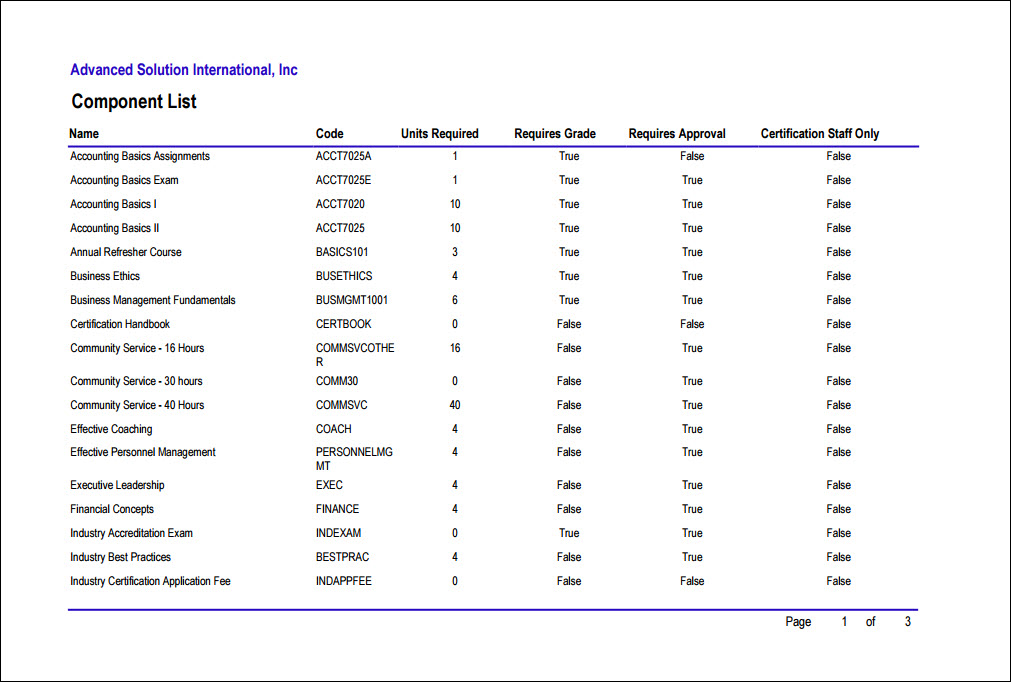Select units value 16 for Community Service
Screen dimensions: 1011x682
[455, 347]
